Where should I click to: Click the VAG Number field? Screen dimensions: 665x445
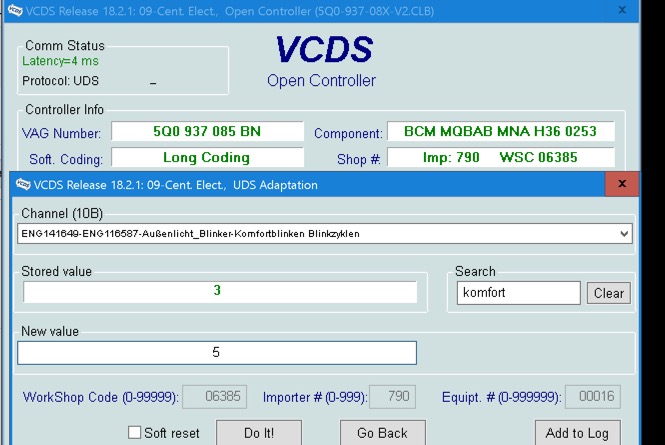(207, 132)
